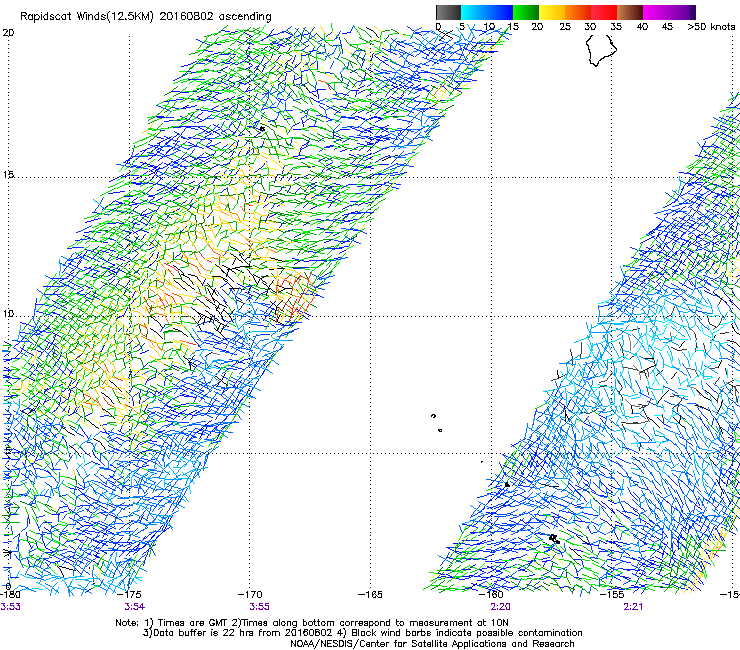This screenshot has width=740, height=650.
Task: Click the latitude label '10' on left axis
Action: click(x=8, y=314)
